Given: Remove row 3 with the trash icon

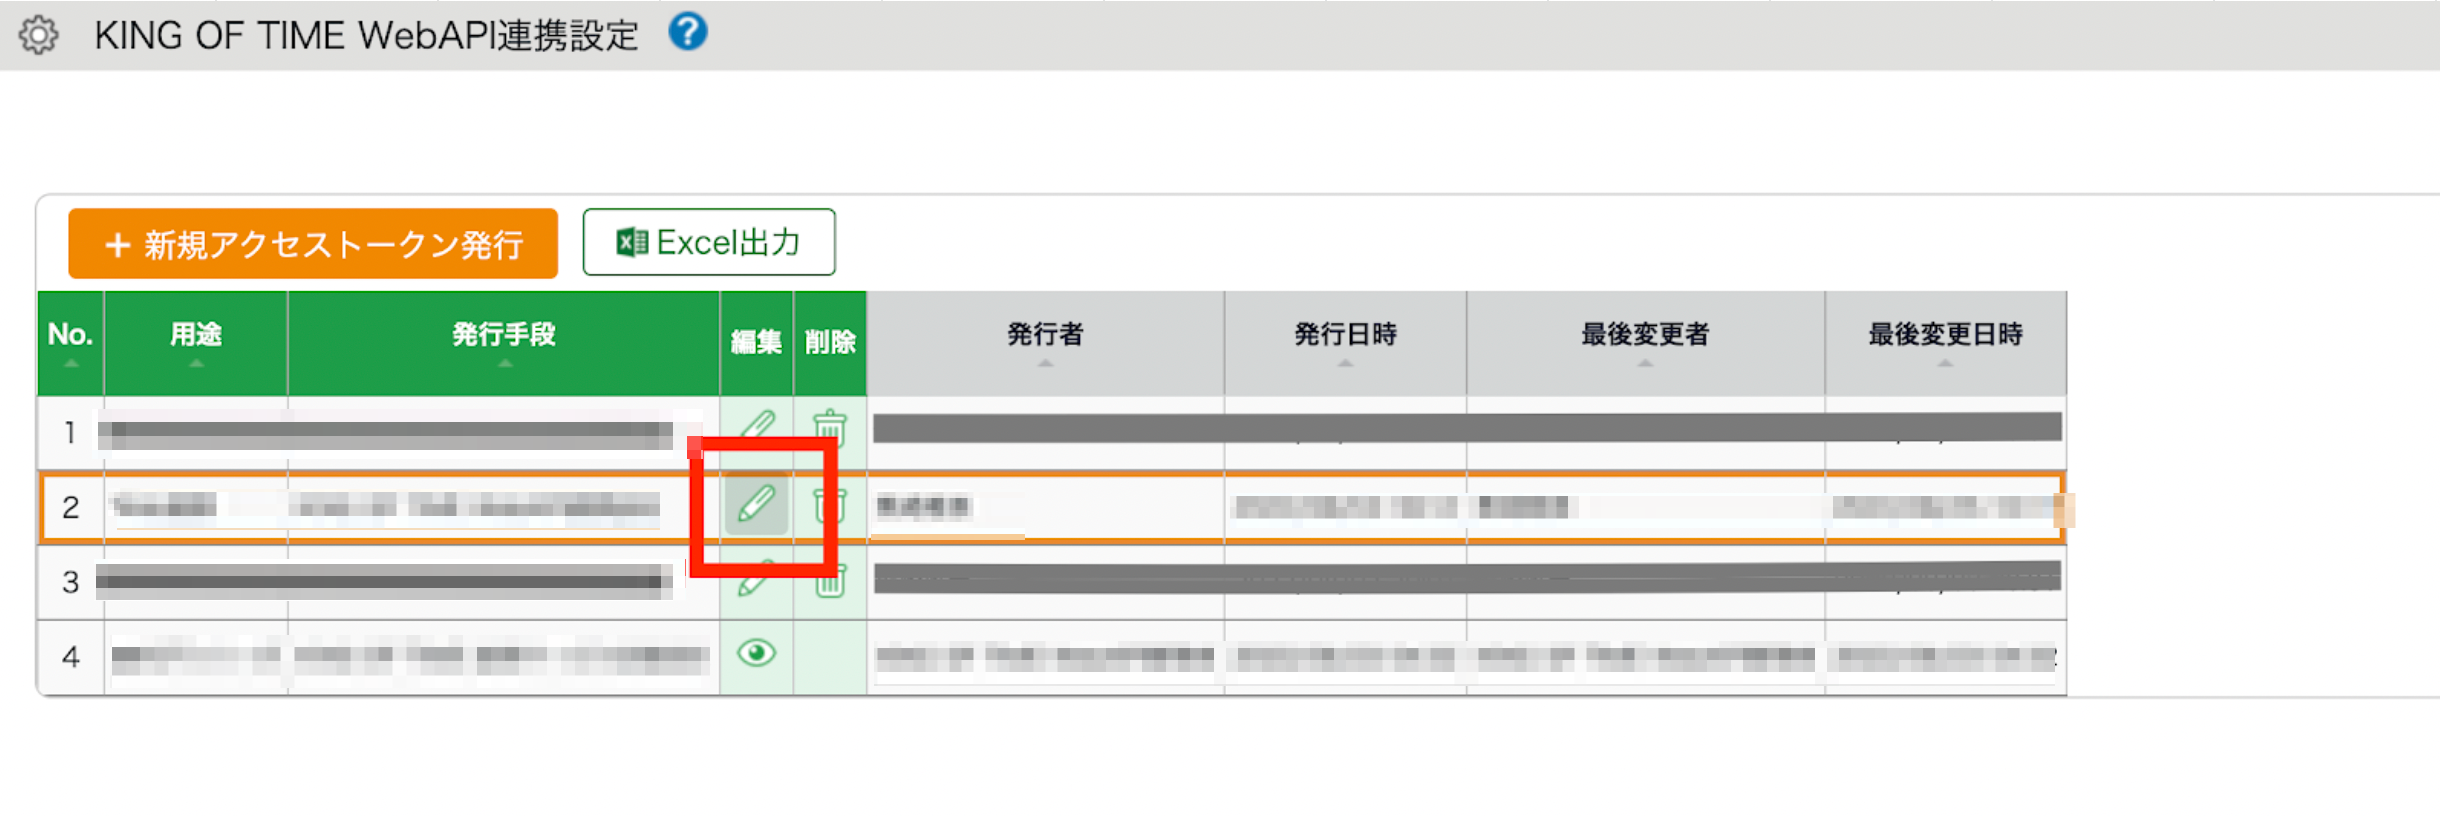Looking at the screenshot, I should tap(829, 580).
